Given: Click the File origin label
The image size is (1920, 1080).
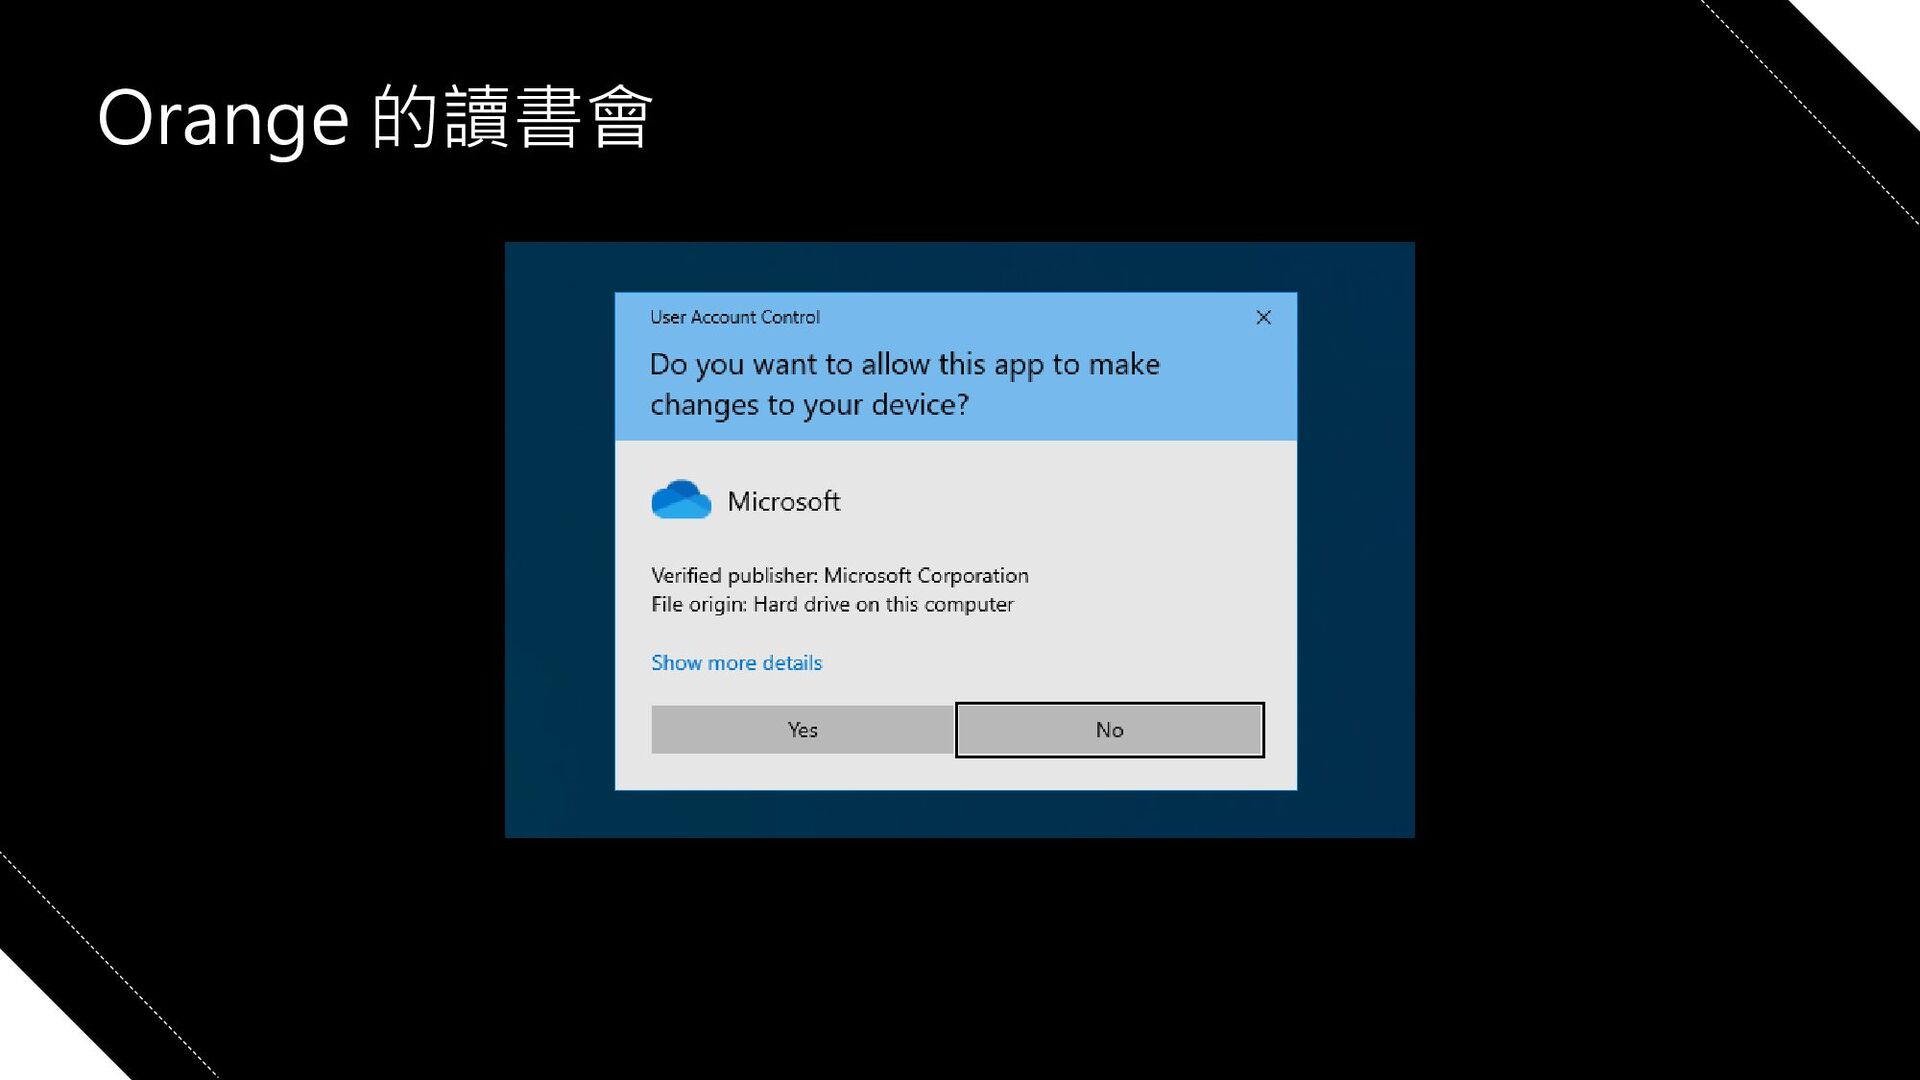Looking at the screenshot, I should click(699, 605).
